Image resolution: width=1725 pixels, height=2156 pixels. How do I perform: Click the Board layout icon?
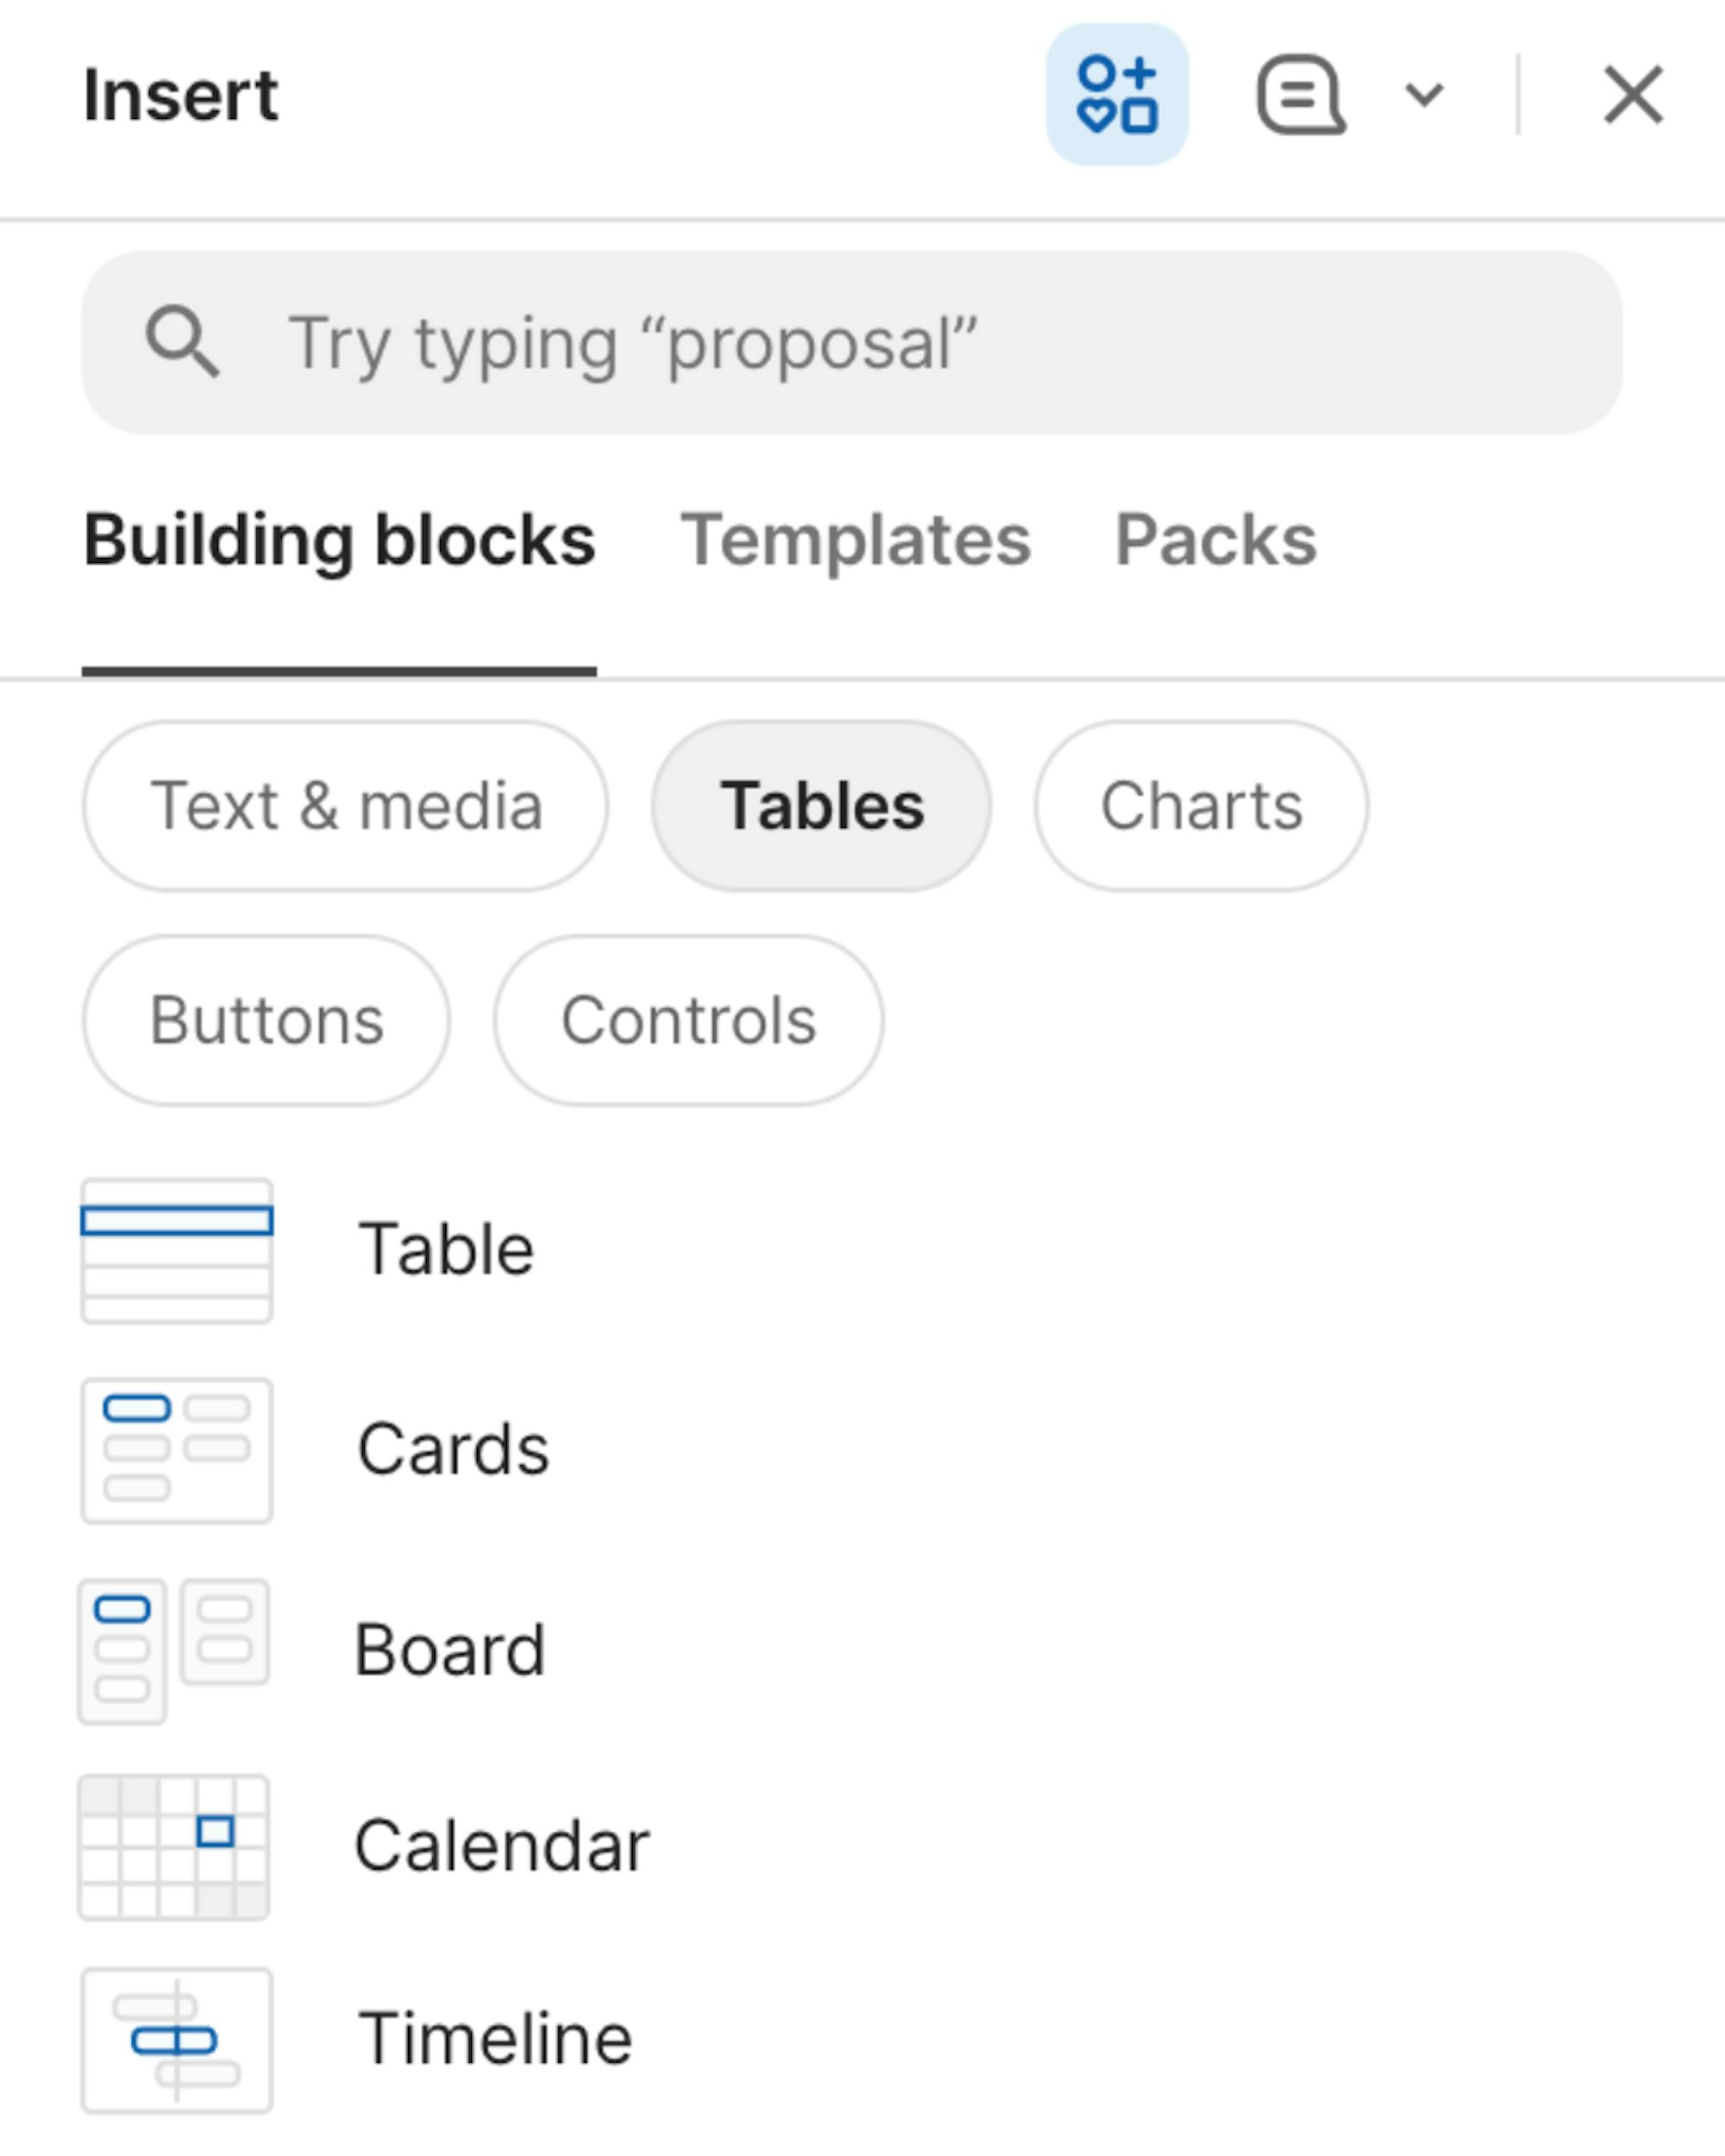coord(175,1650)
